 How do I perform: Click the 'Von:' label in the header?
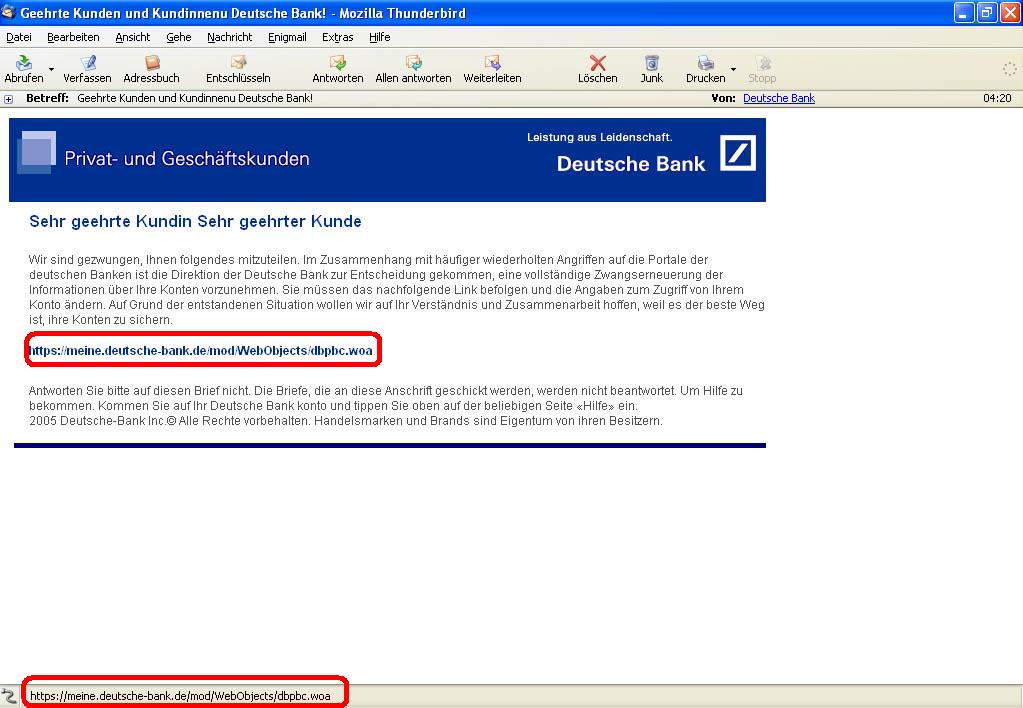[724, 99]
